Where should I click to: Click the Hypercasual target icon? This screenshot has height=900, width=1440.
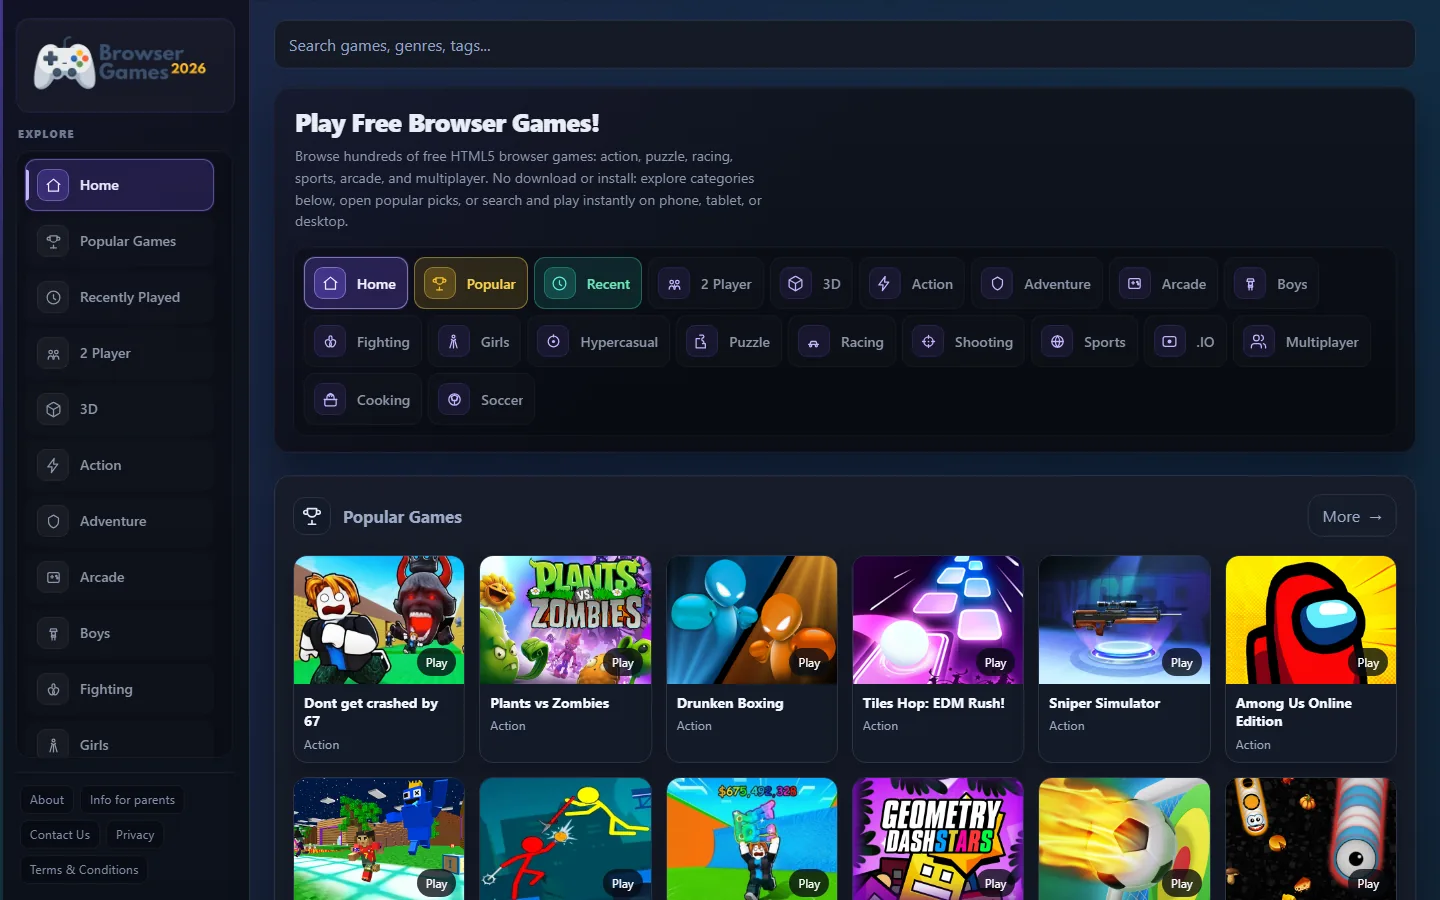553,342
